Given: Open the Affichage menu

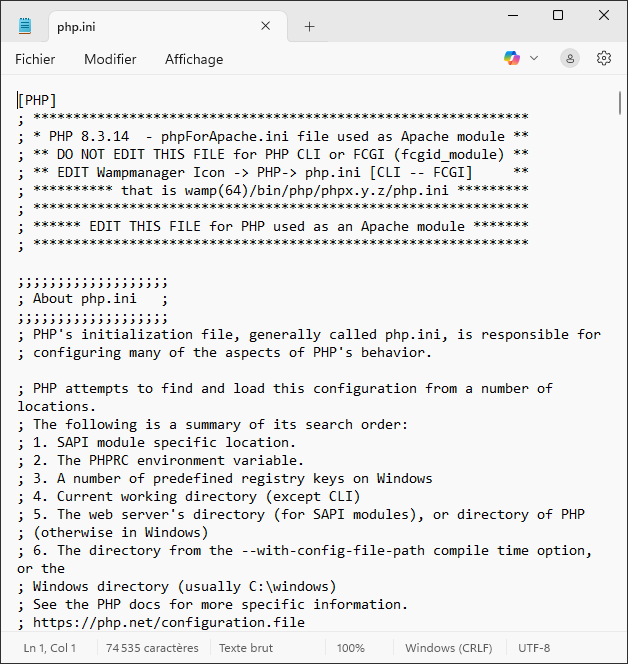Looking at the screenshot, I should [x=194, y=59].
